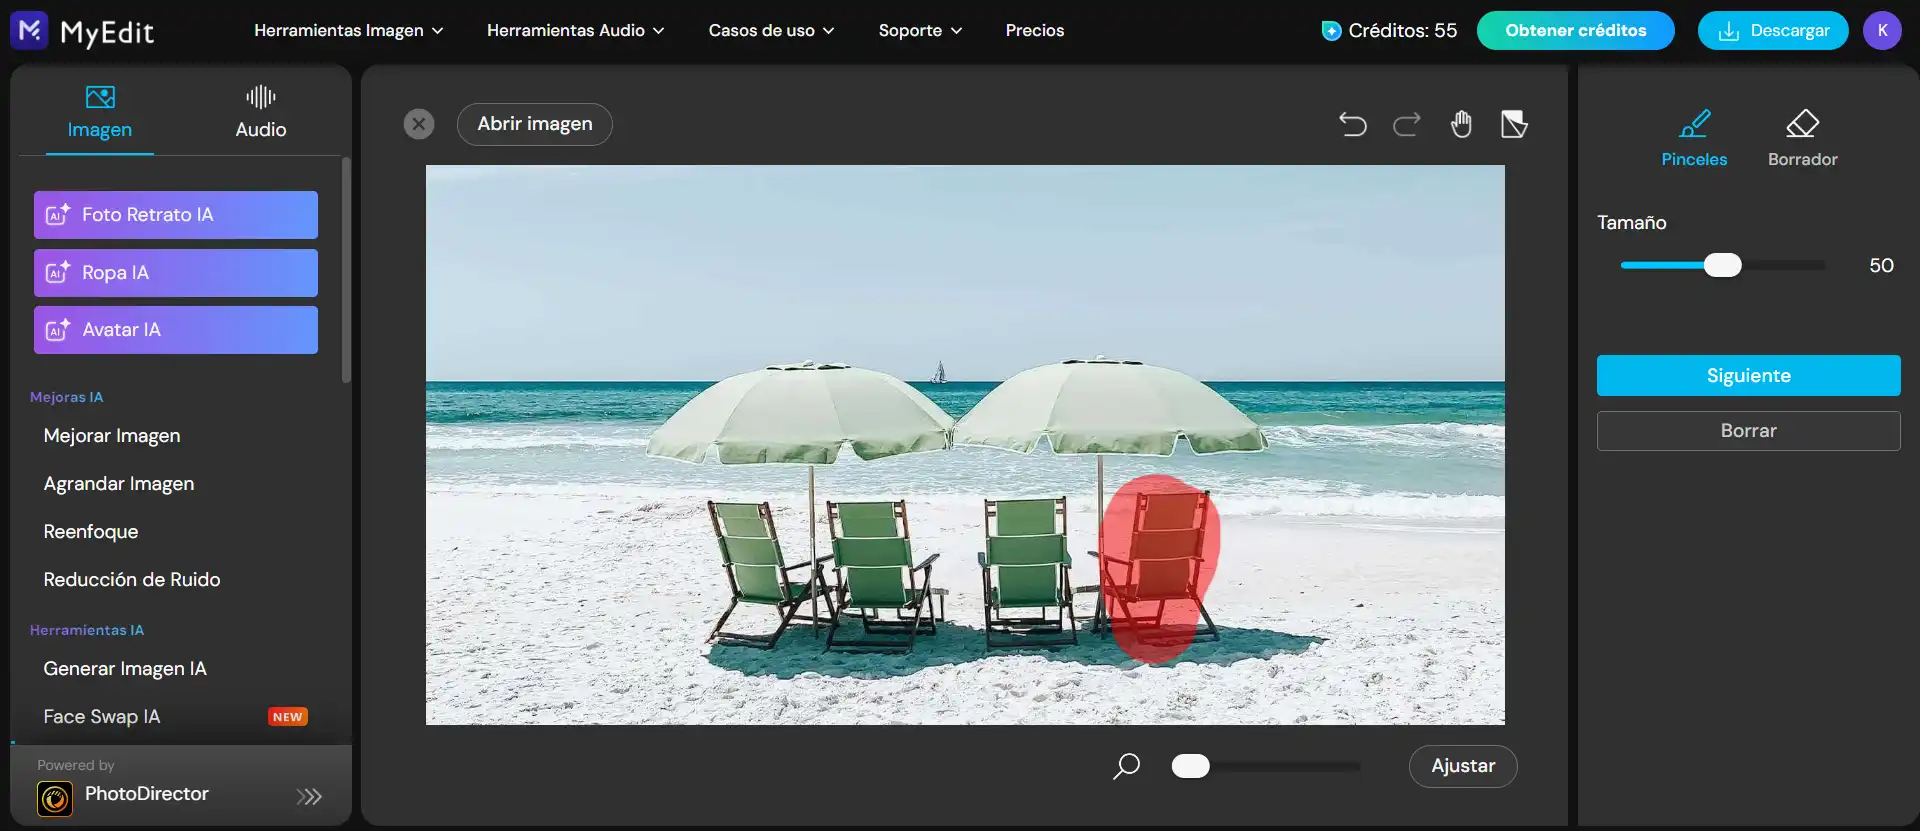Switch to the Audio tab
1920x831 pixels.
[261, 112]
